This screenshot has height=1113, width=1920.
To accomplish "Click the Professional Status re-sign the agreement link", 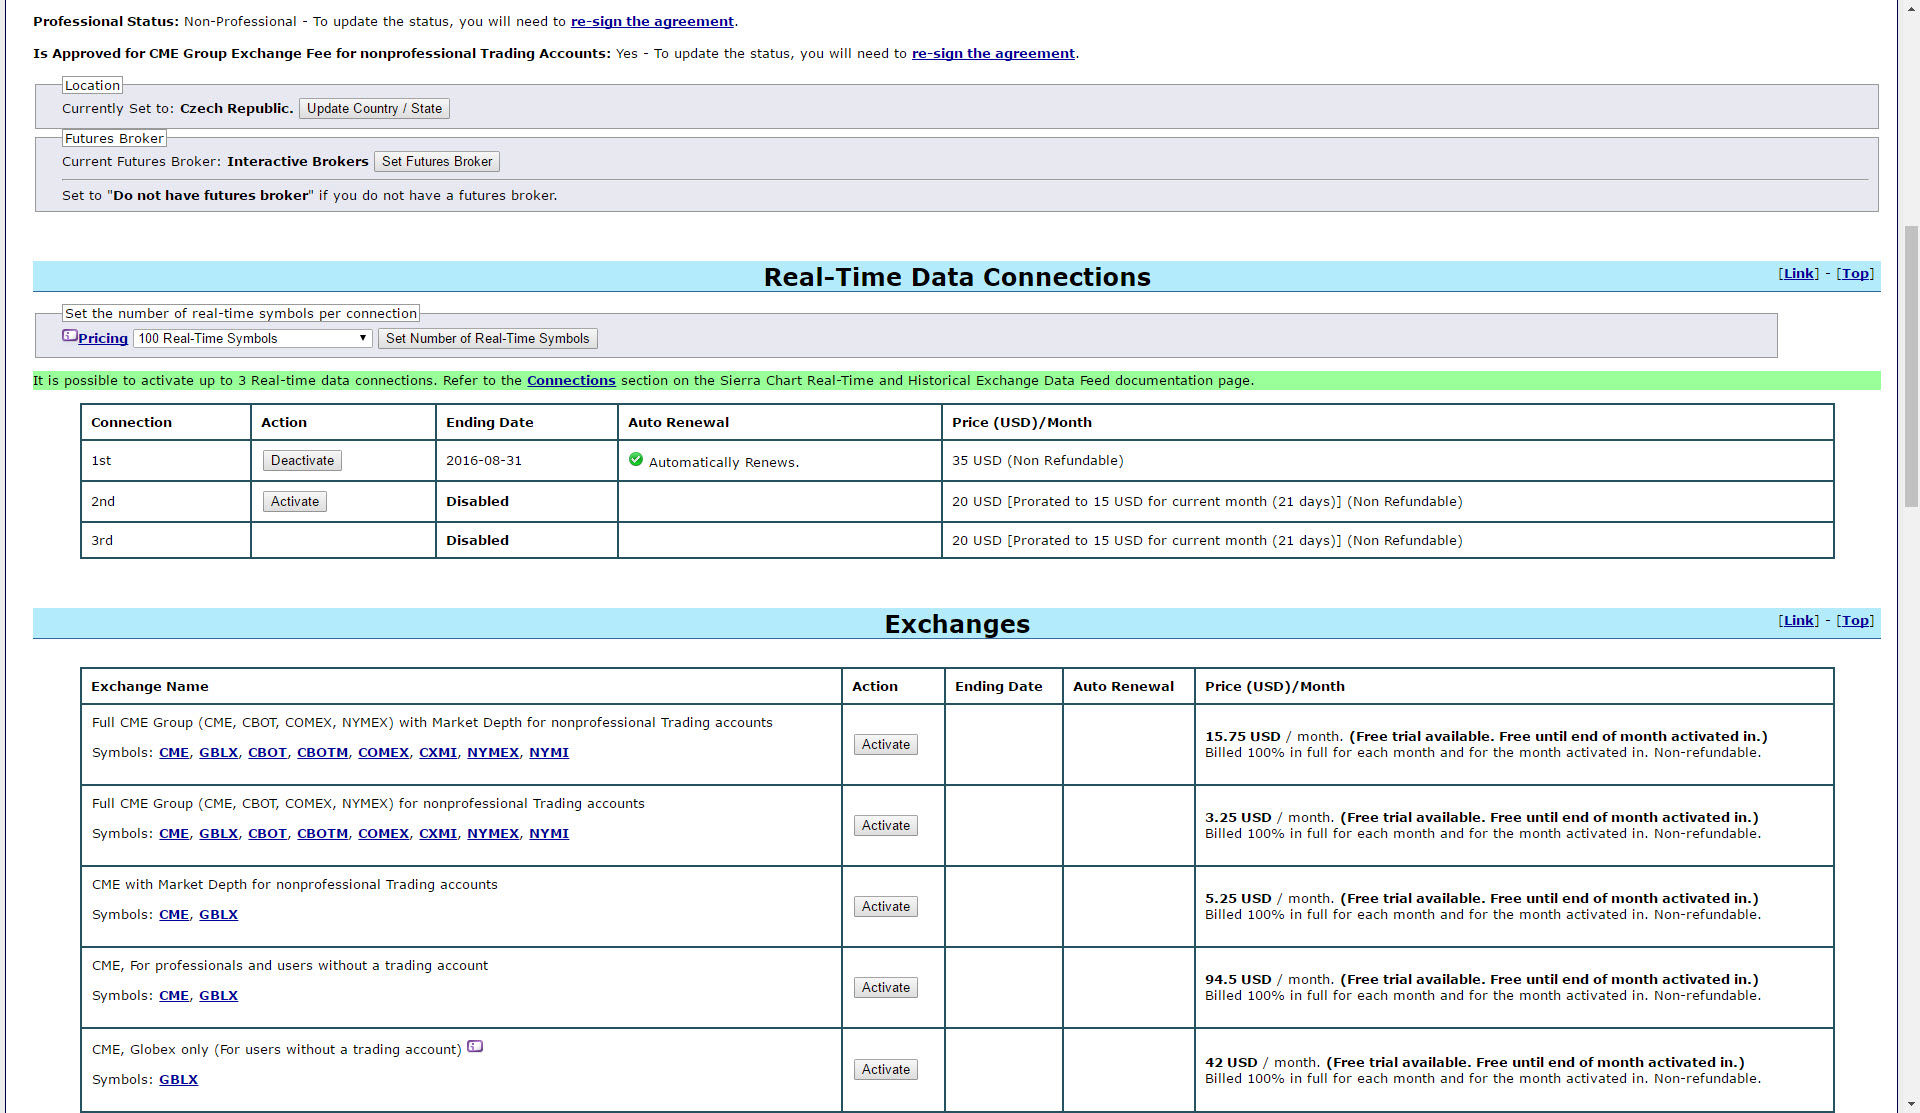I will click(x=652, y=22).
